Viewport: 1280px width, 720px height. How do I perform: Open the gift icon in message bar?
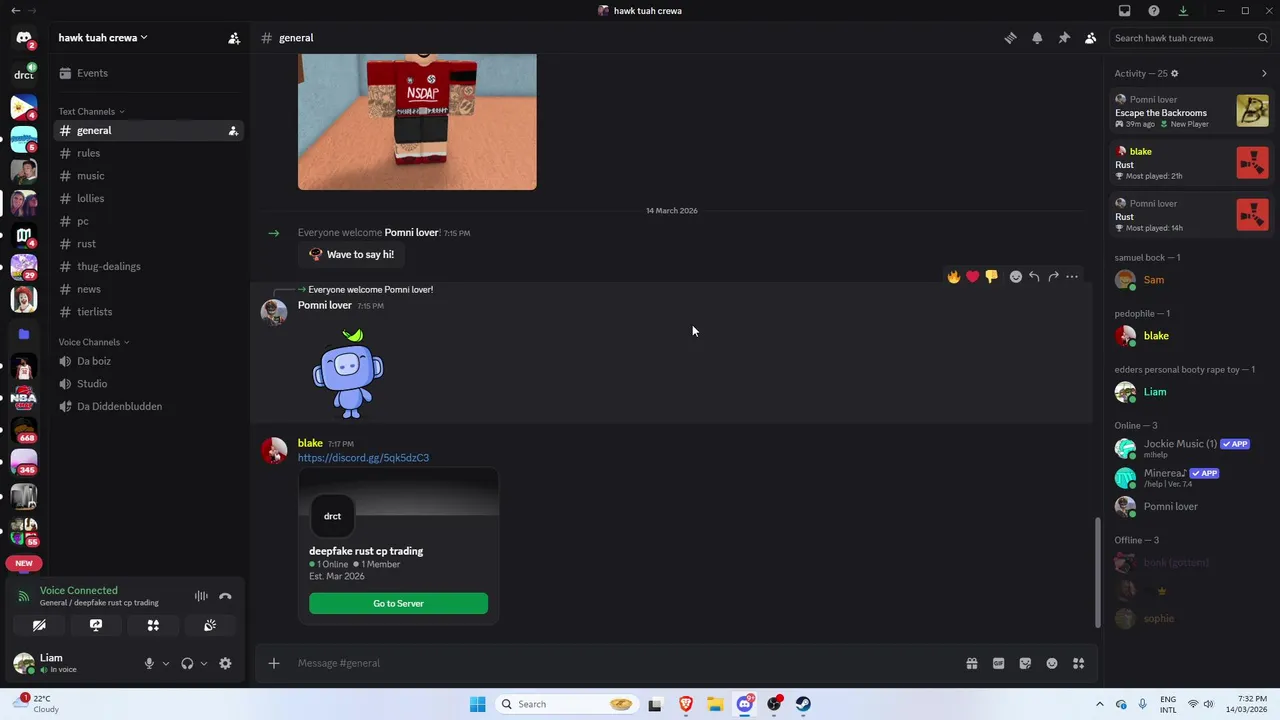(x=971, y=663)
